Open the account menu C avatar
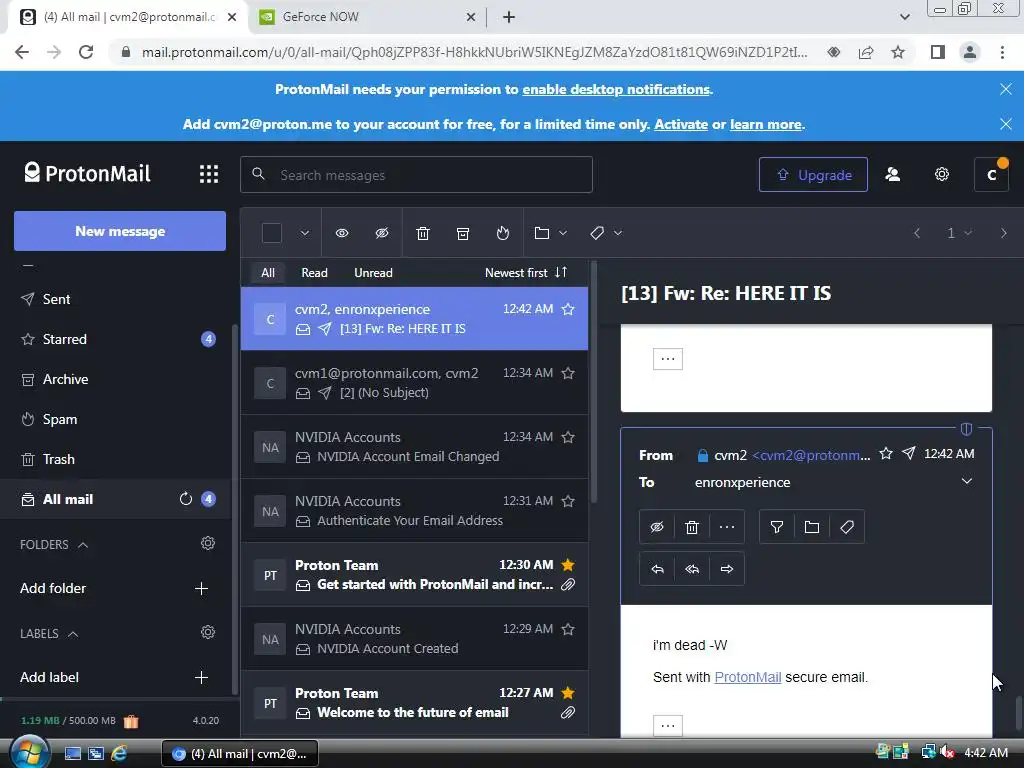 coord(991,174)
